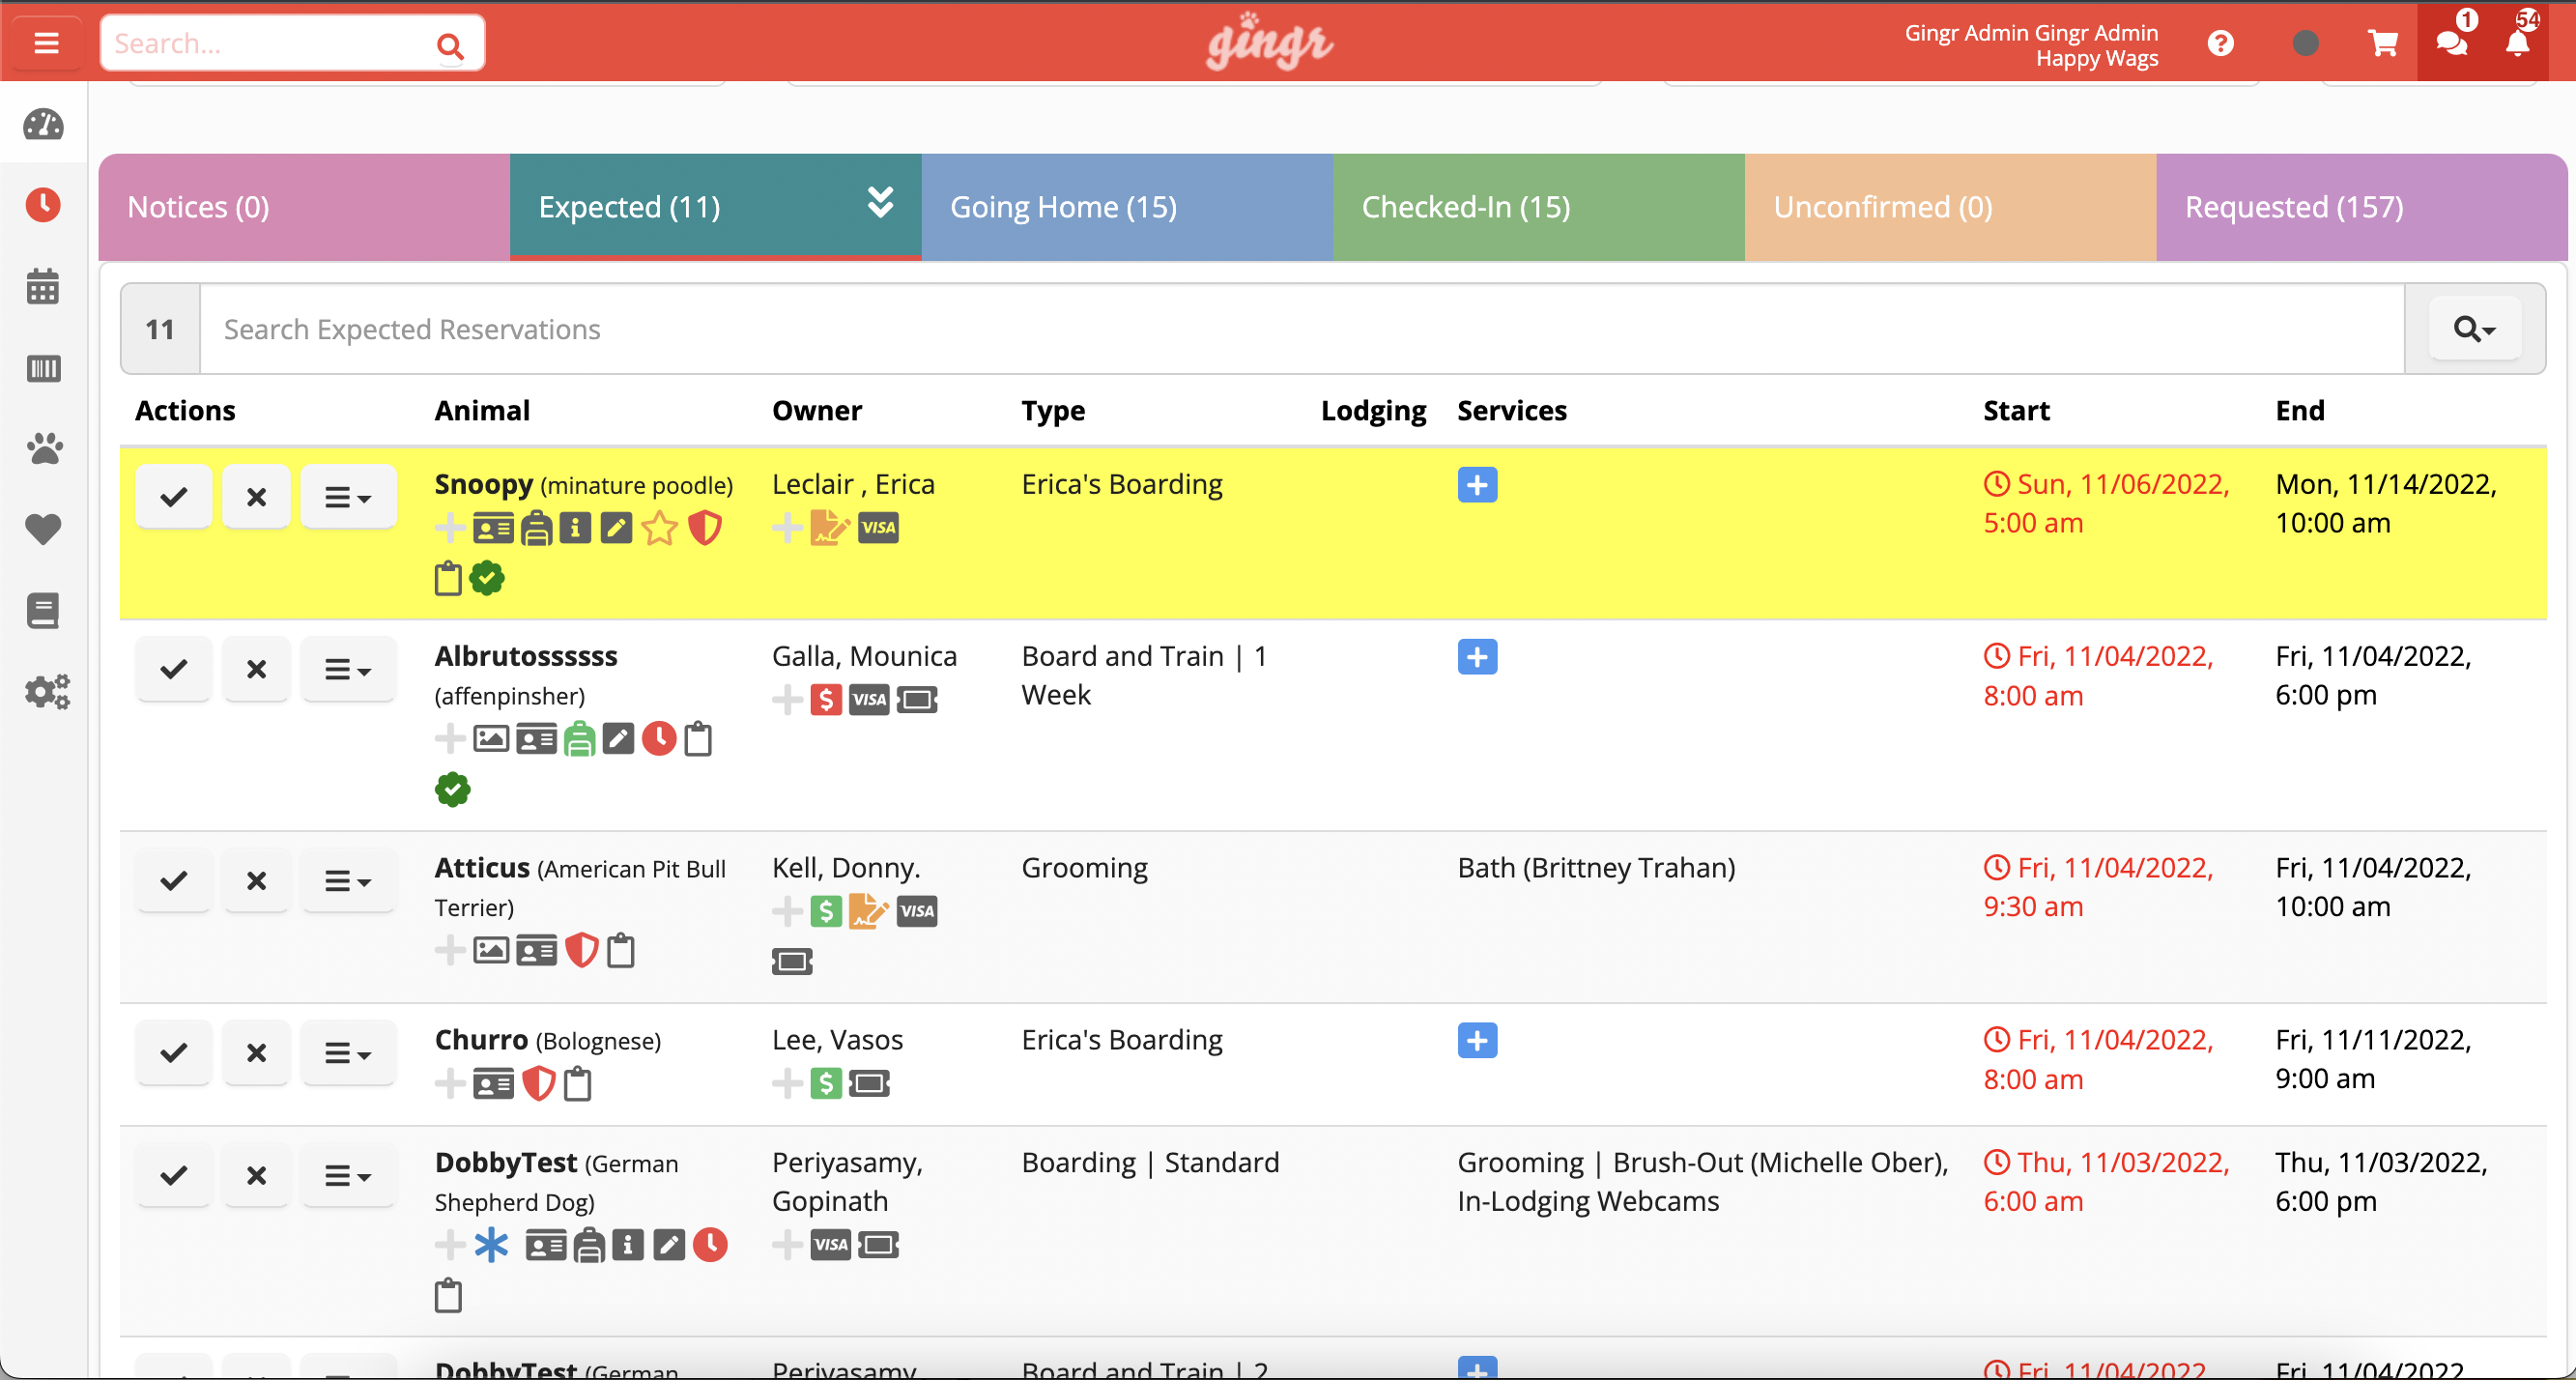Open the Requested reservations tab
This screenshot has height=1380, width=2576.
coord(2293,207)
